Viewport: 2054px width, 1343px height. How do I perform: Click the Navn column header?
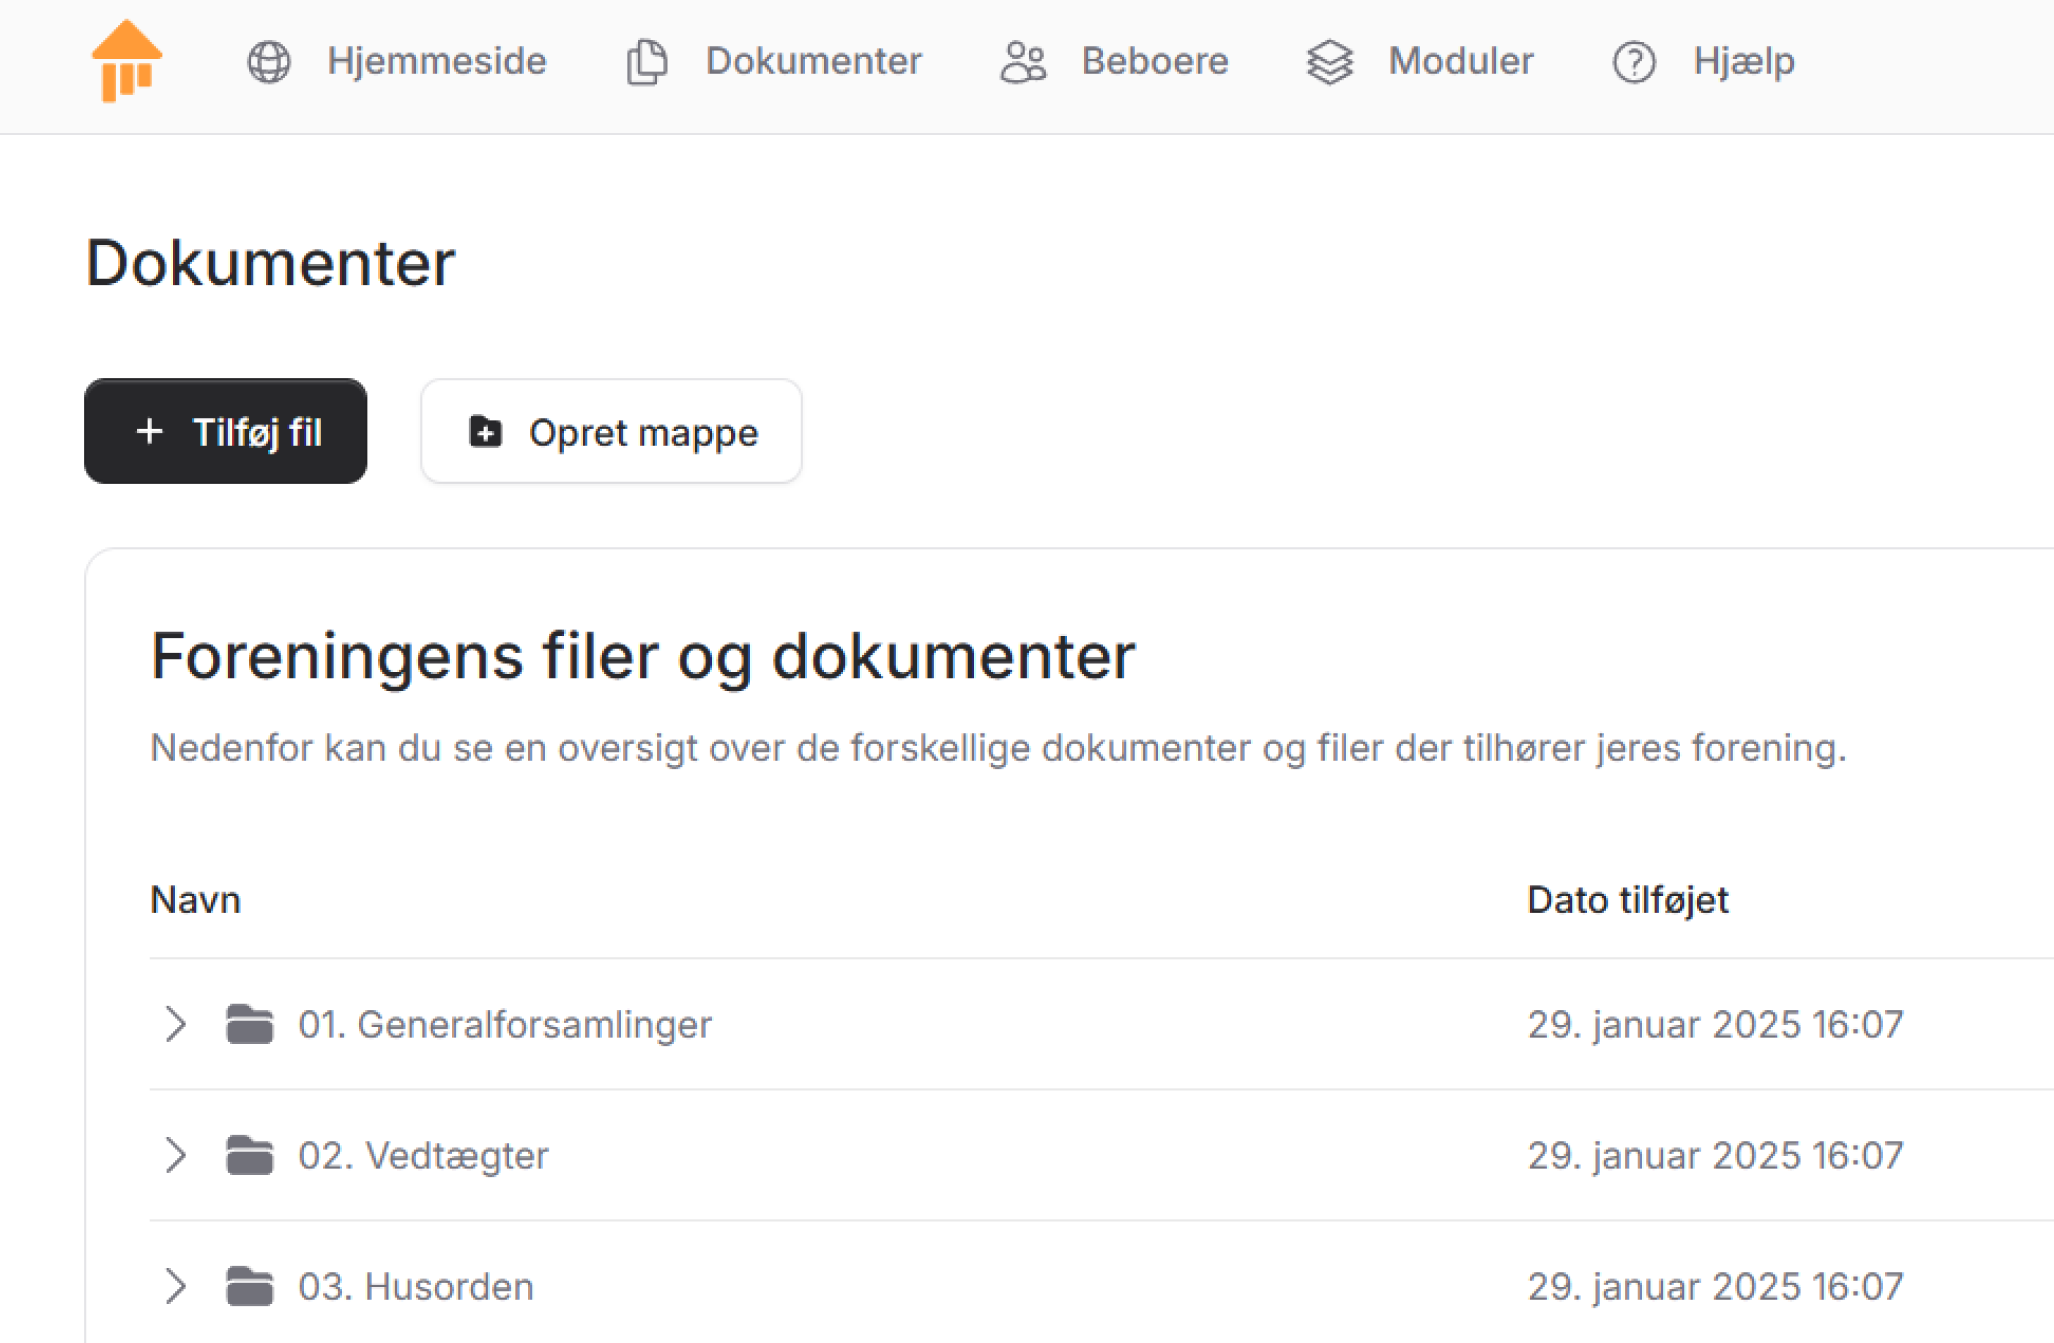195,900
